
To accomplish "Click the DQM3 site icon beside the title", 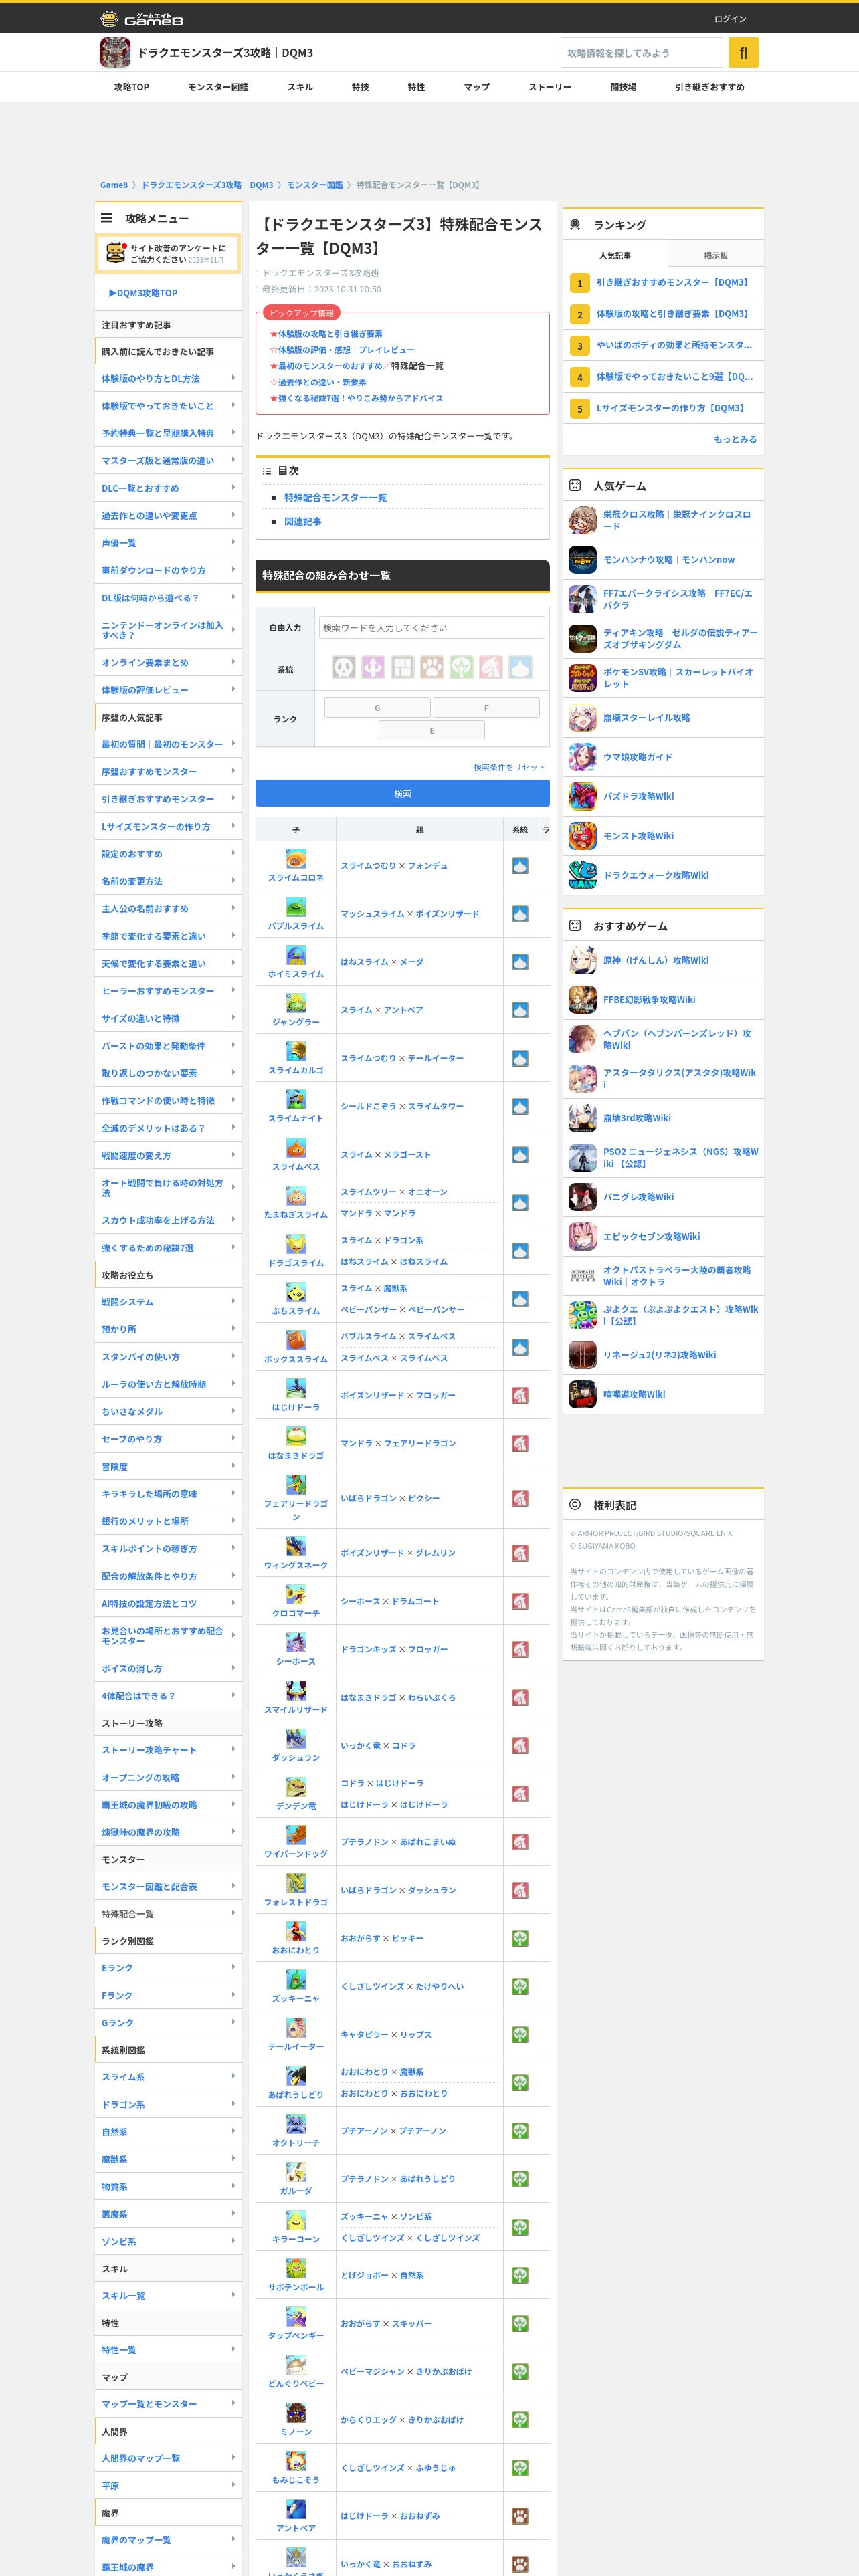I will click(x=115, y=52).
